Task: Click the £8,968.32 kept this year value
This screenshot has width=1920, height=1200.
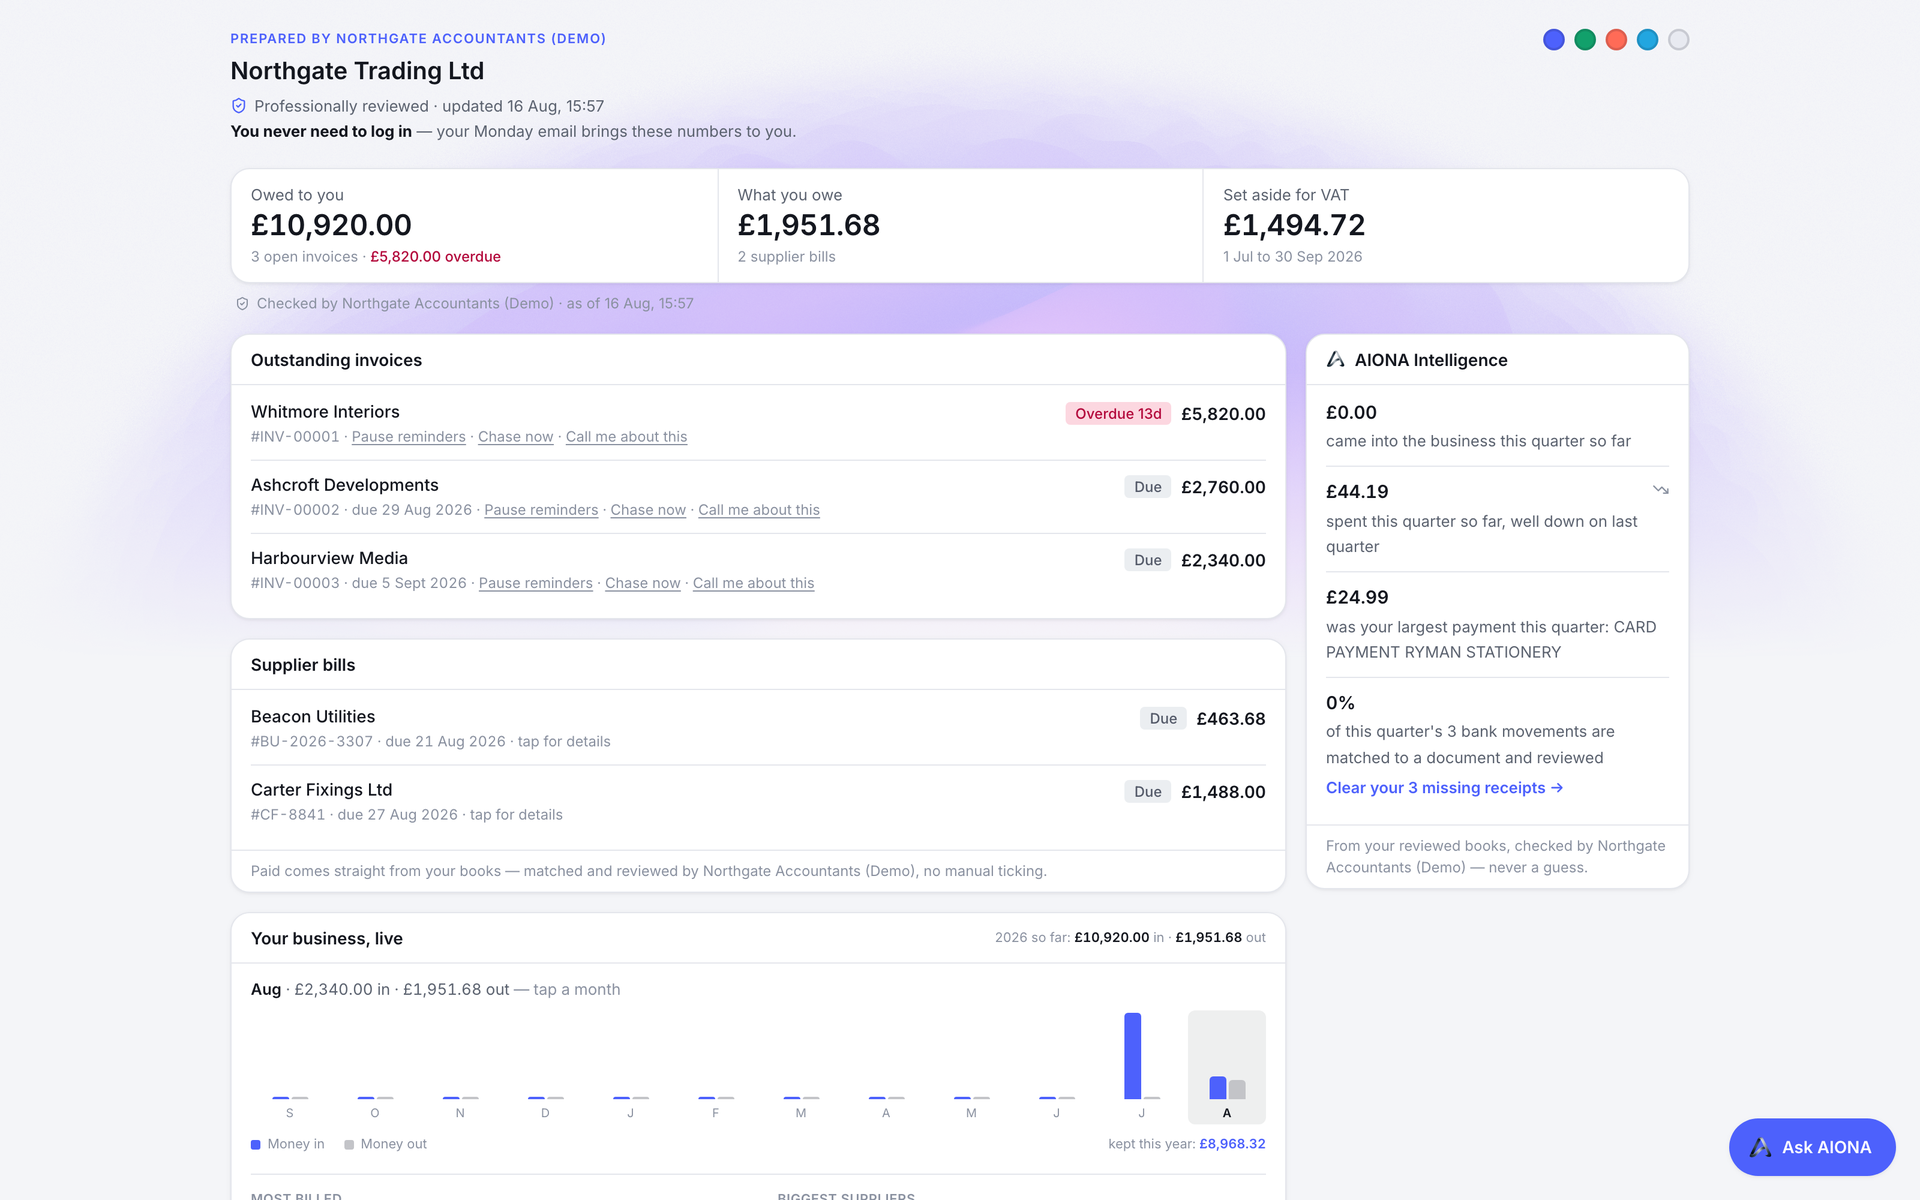Action: (1232, 1144)
